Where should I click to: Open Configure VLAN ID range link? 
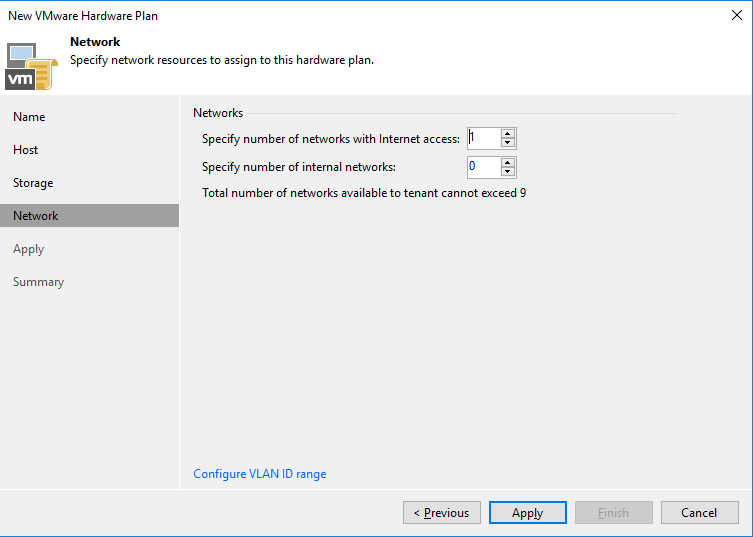[x=260, y=474]
